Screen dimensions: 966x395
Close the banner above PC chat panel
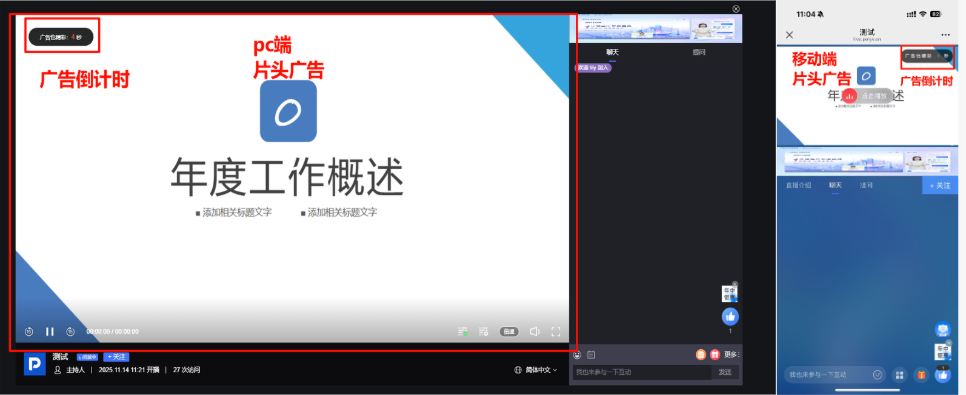point(736,9)
